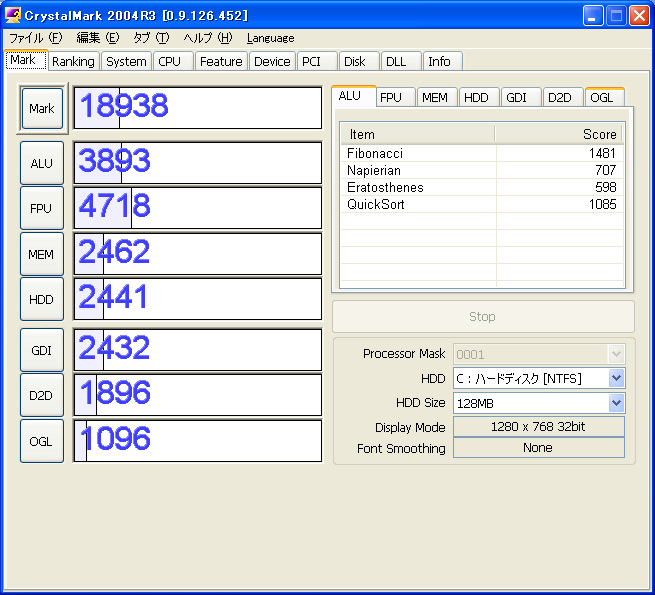
Task: Open the ヘルプ (H) menu
Action: coord(208,38)
